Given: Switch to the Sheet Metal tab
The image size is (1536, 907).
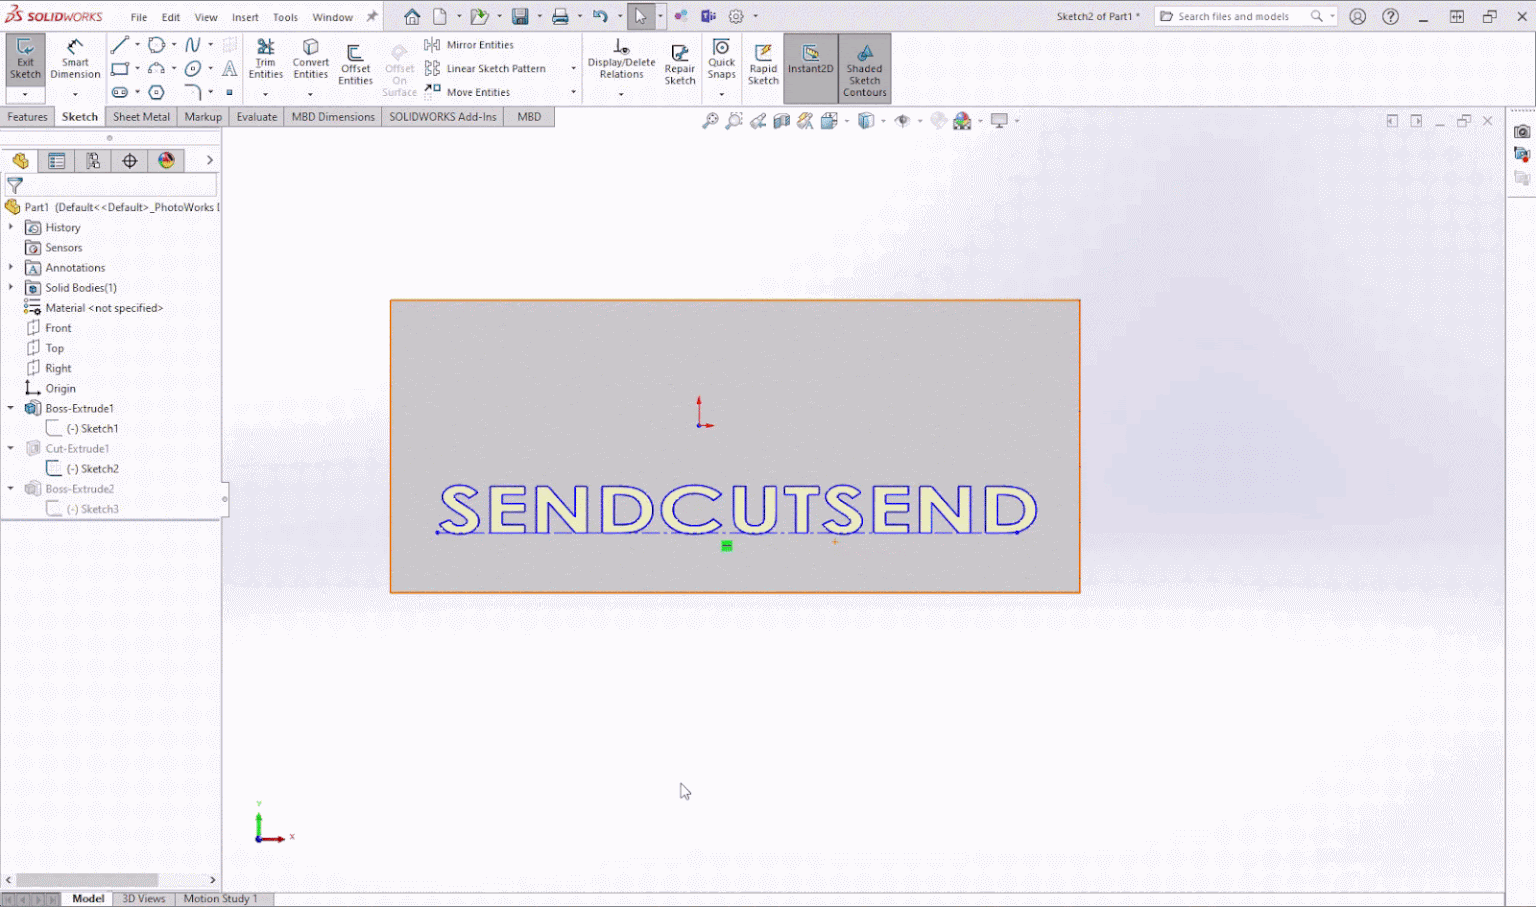Looking at the screenshot, I should tap(141, 117).
